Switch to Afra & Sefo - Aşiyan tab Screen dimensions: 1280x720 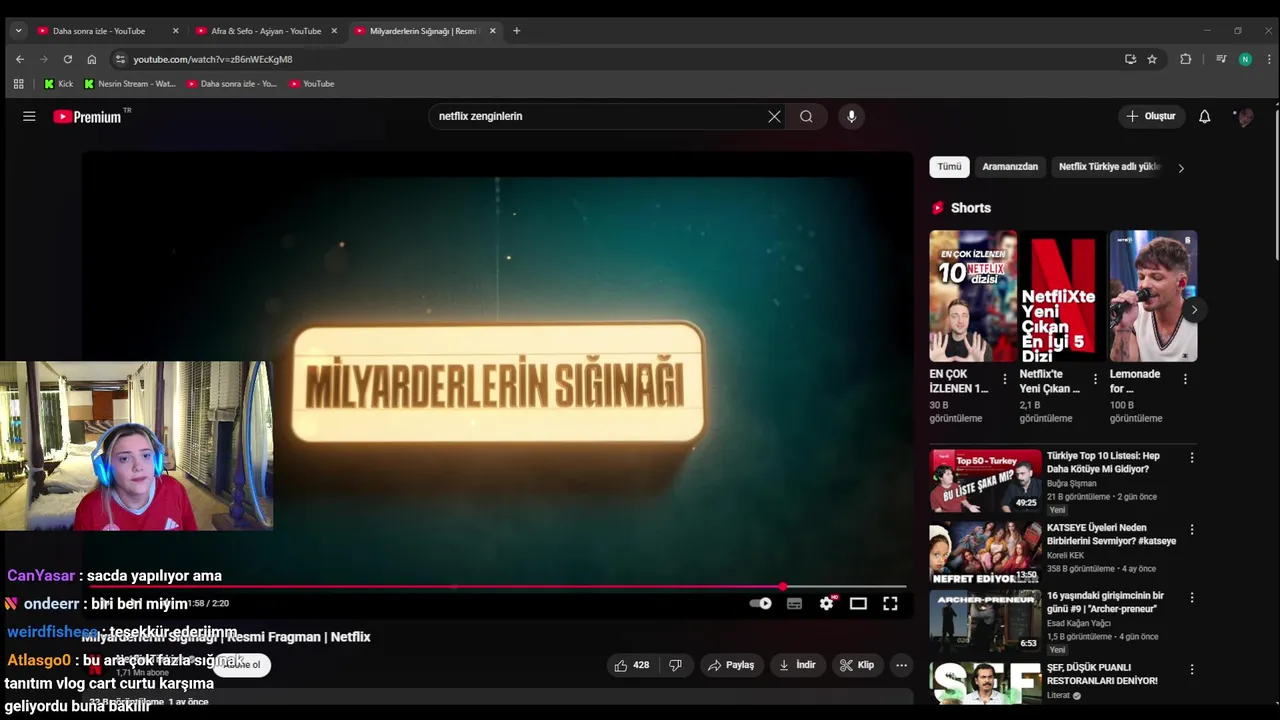click(x=266, y=31)
